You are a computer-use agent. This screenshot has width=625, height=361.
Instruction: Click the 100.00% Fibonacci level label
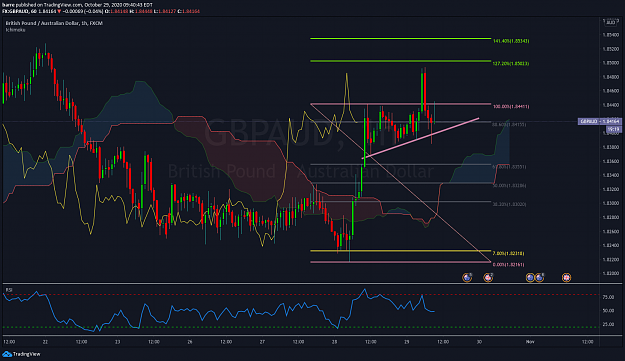tap(511, 106)
